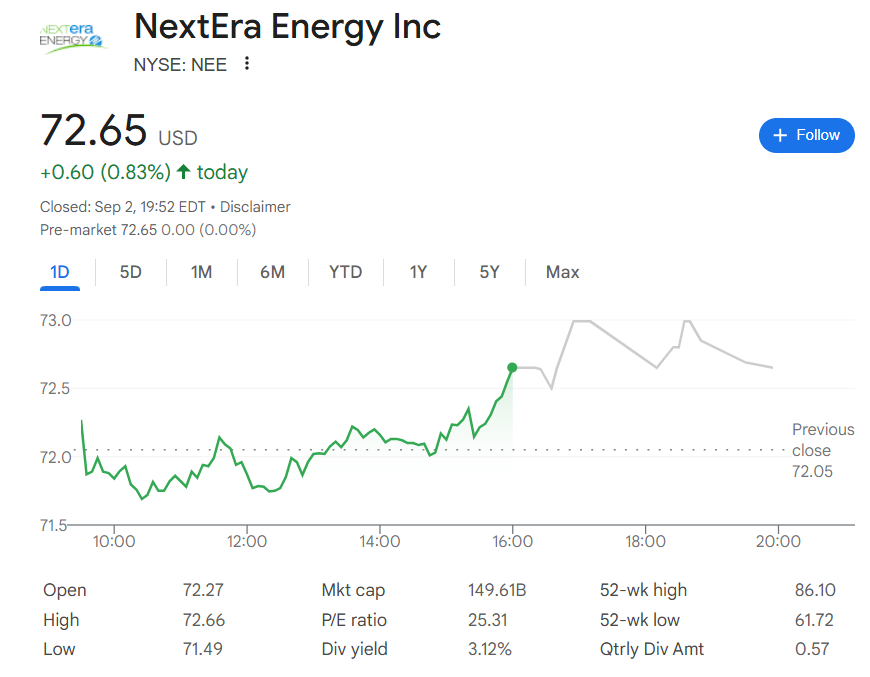This screenshot has height=677, width=870.
Task: Click the green up arrow icon
Action: click(183, 172)
